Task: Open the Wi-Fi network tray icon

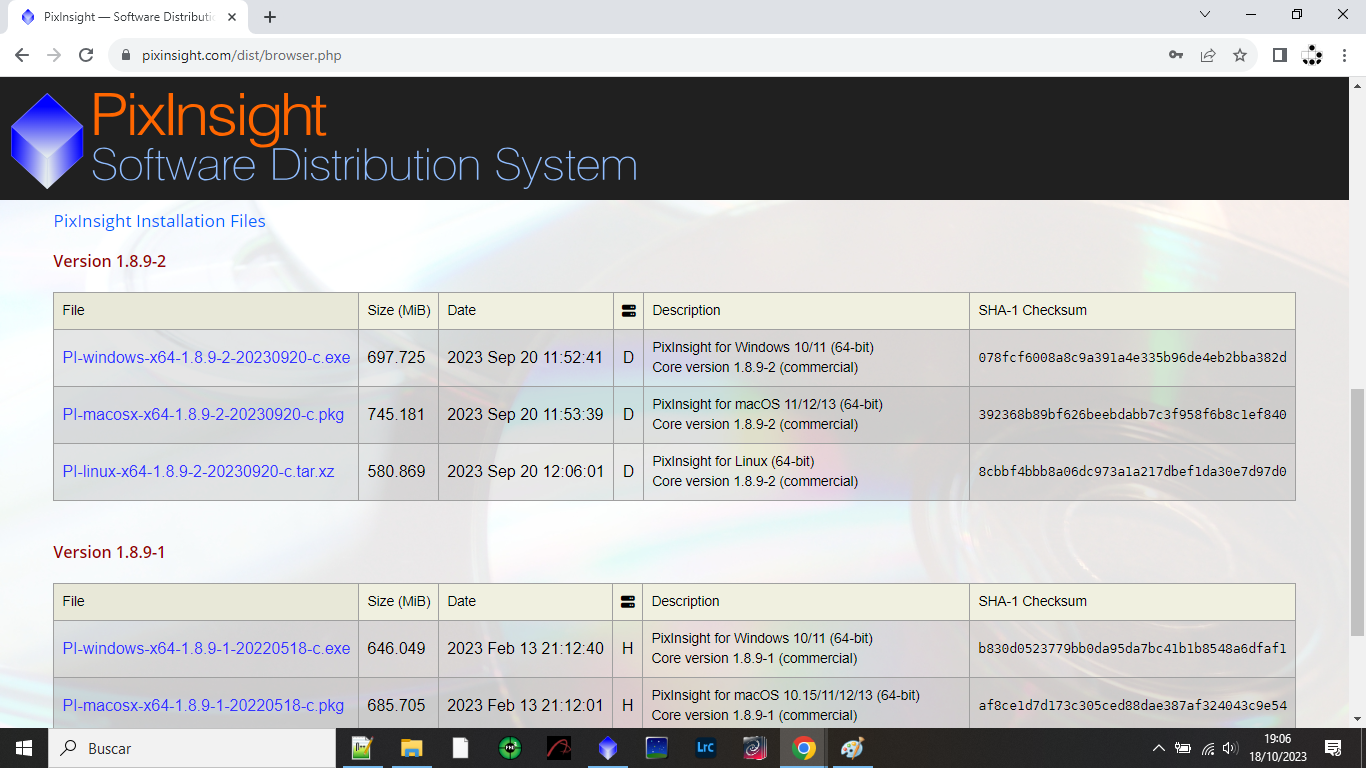Action: [1208, 748]
